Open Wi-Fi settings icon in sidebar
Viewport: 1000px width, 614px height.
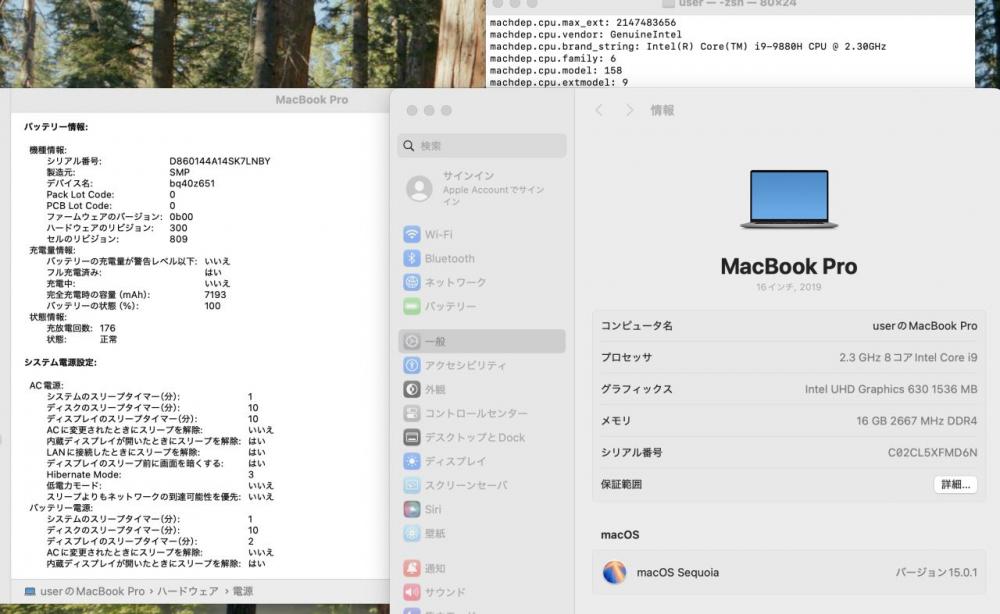pos(412,234)
